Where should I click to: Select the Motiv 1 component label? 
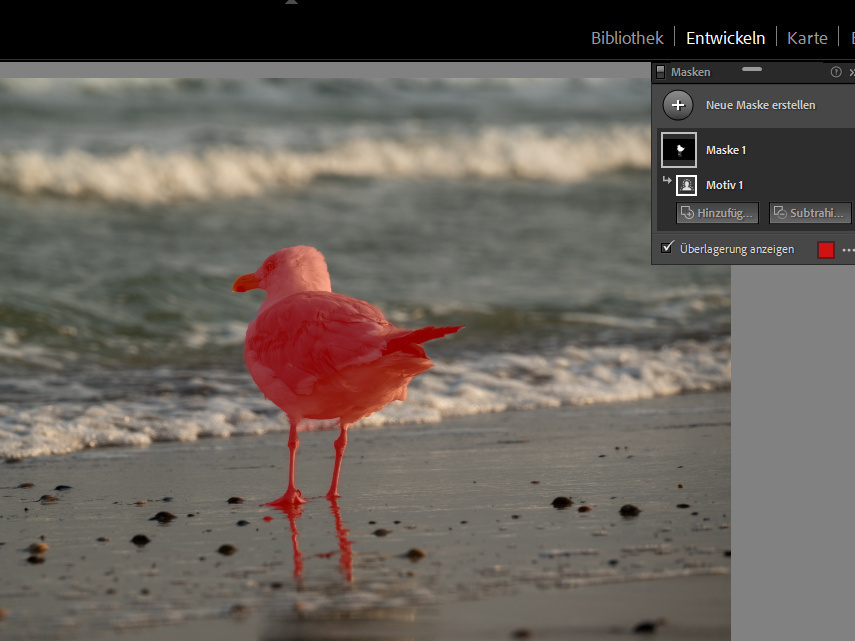(x=724, y=185)
